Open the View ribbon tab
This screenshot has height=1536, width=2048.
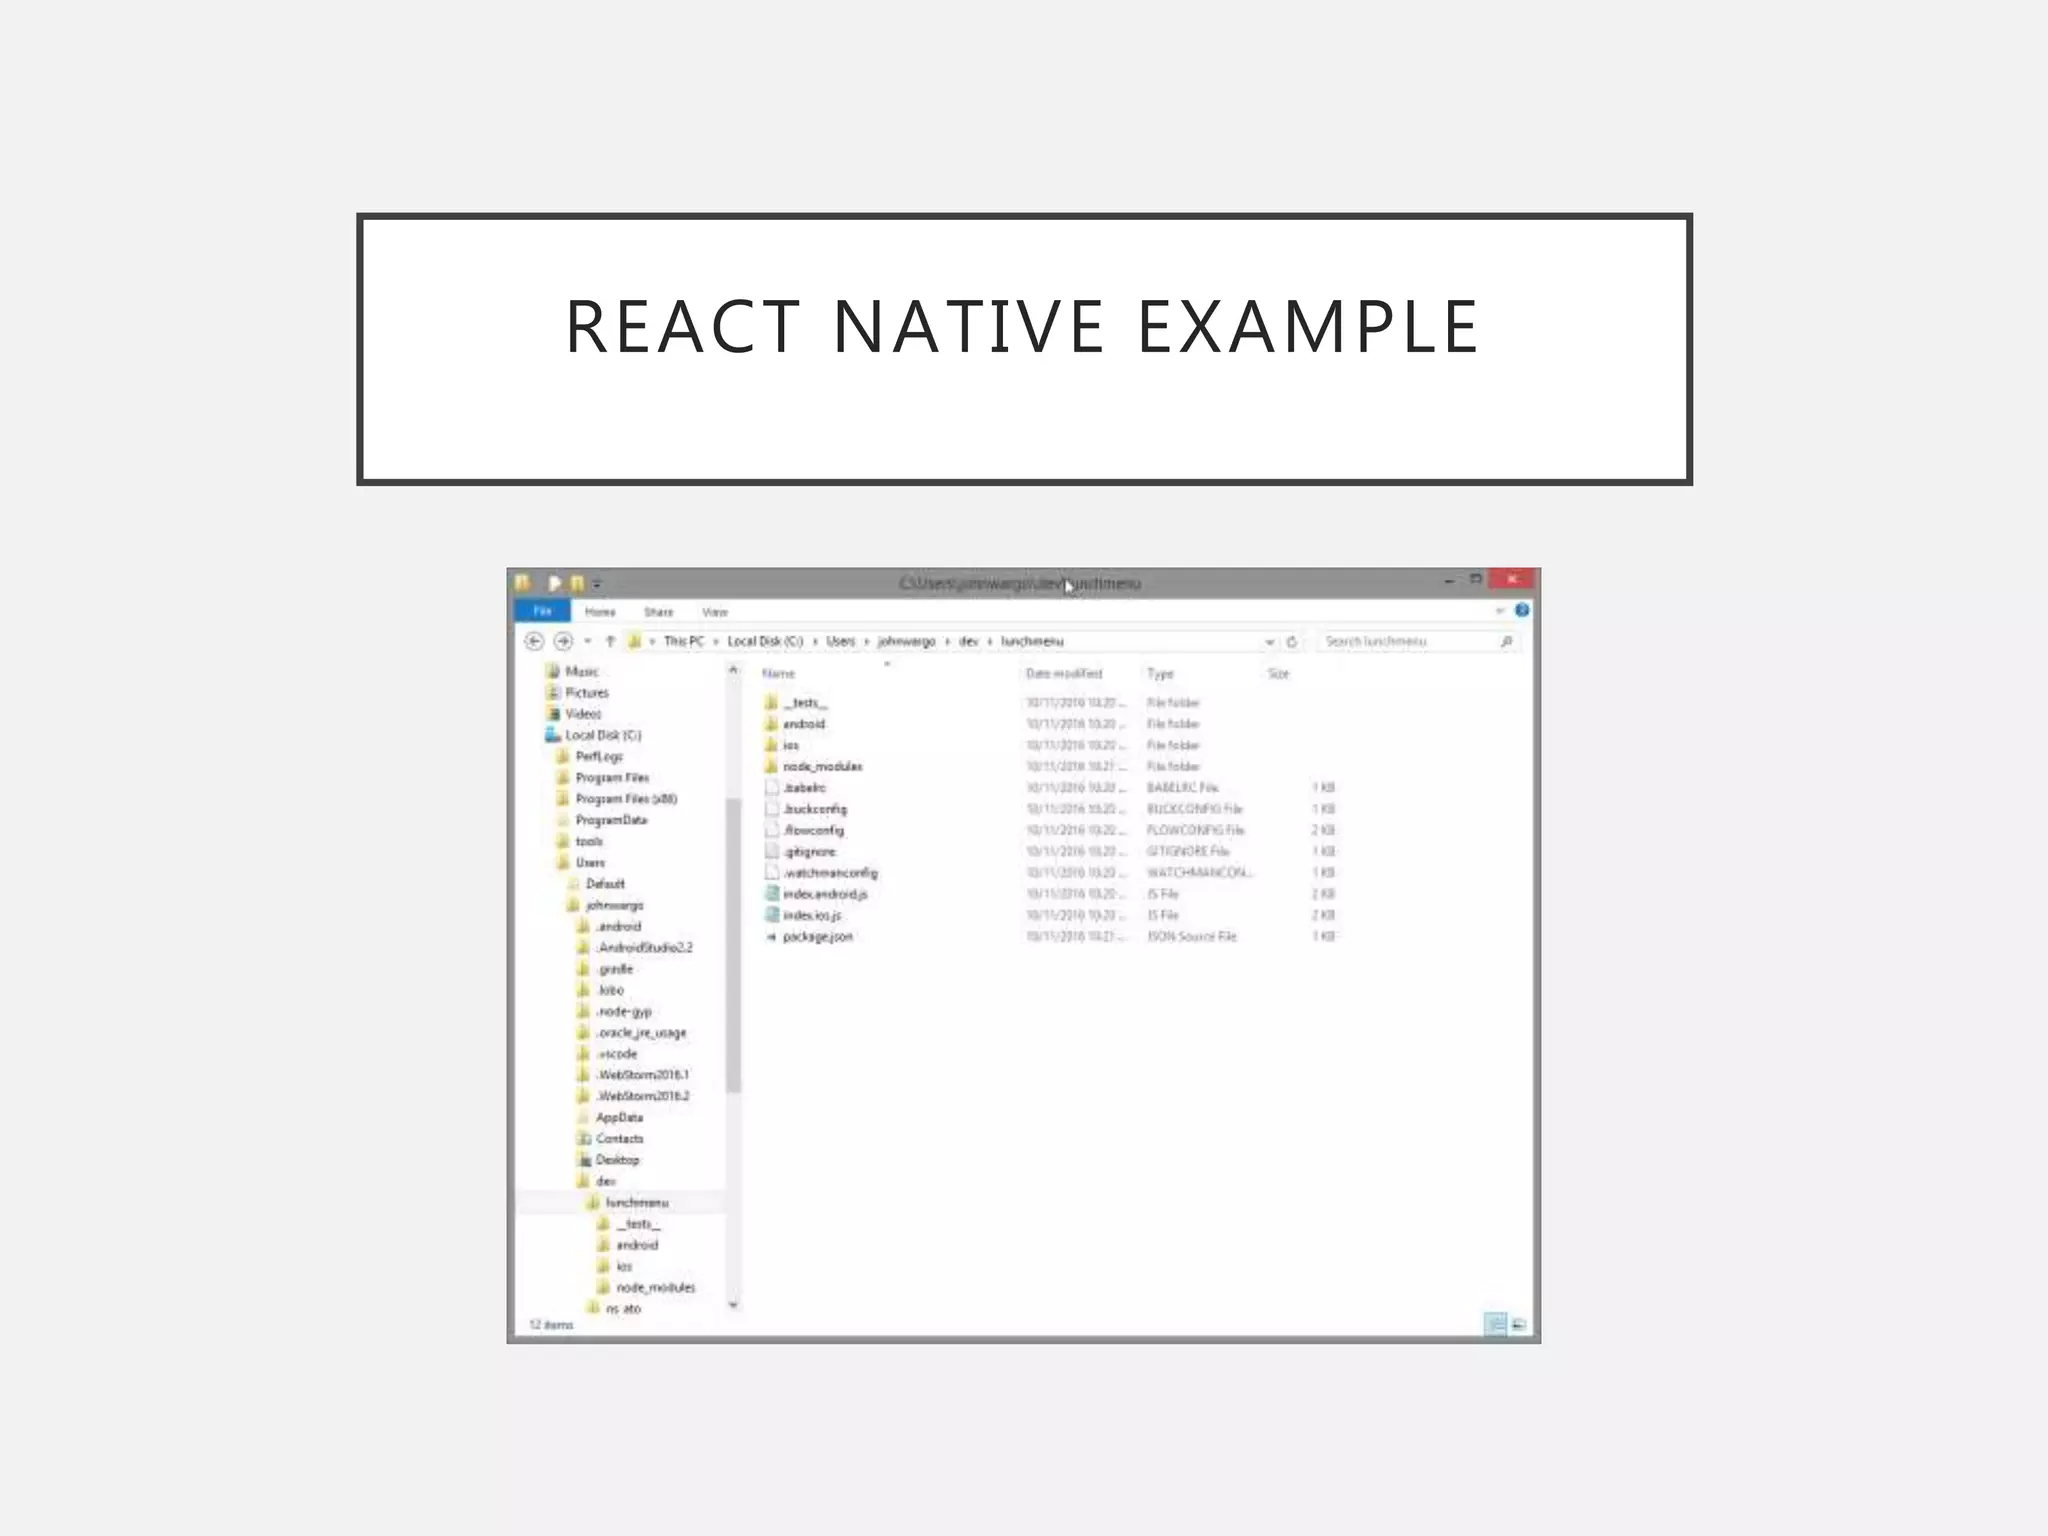coord(714,611)
